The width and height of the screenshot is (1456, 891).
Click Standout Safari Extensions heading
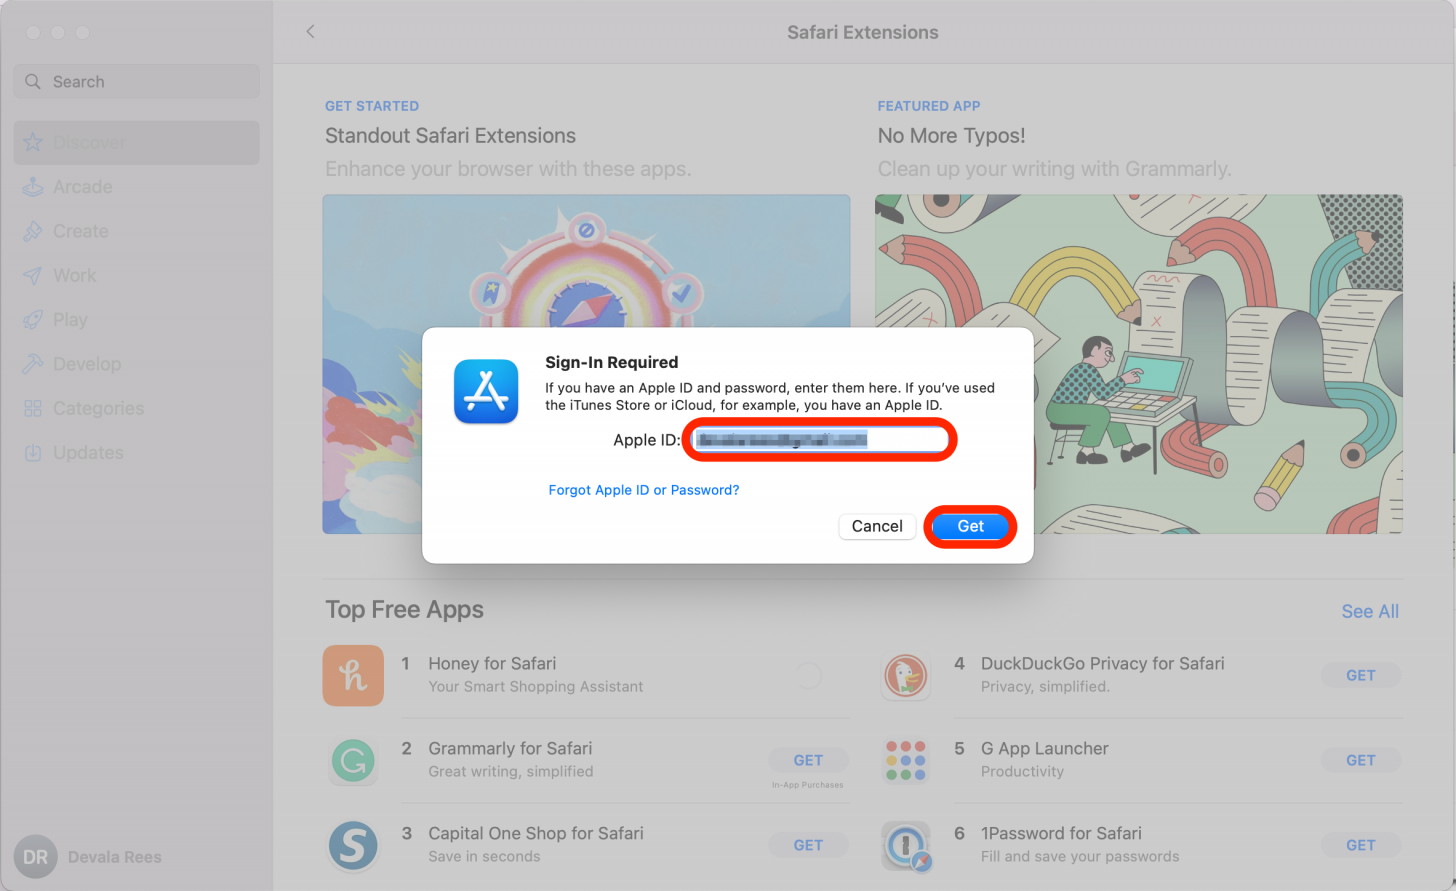coord(450,136)
